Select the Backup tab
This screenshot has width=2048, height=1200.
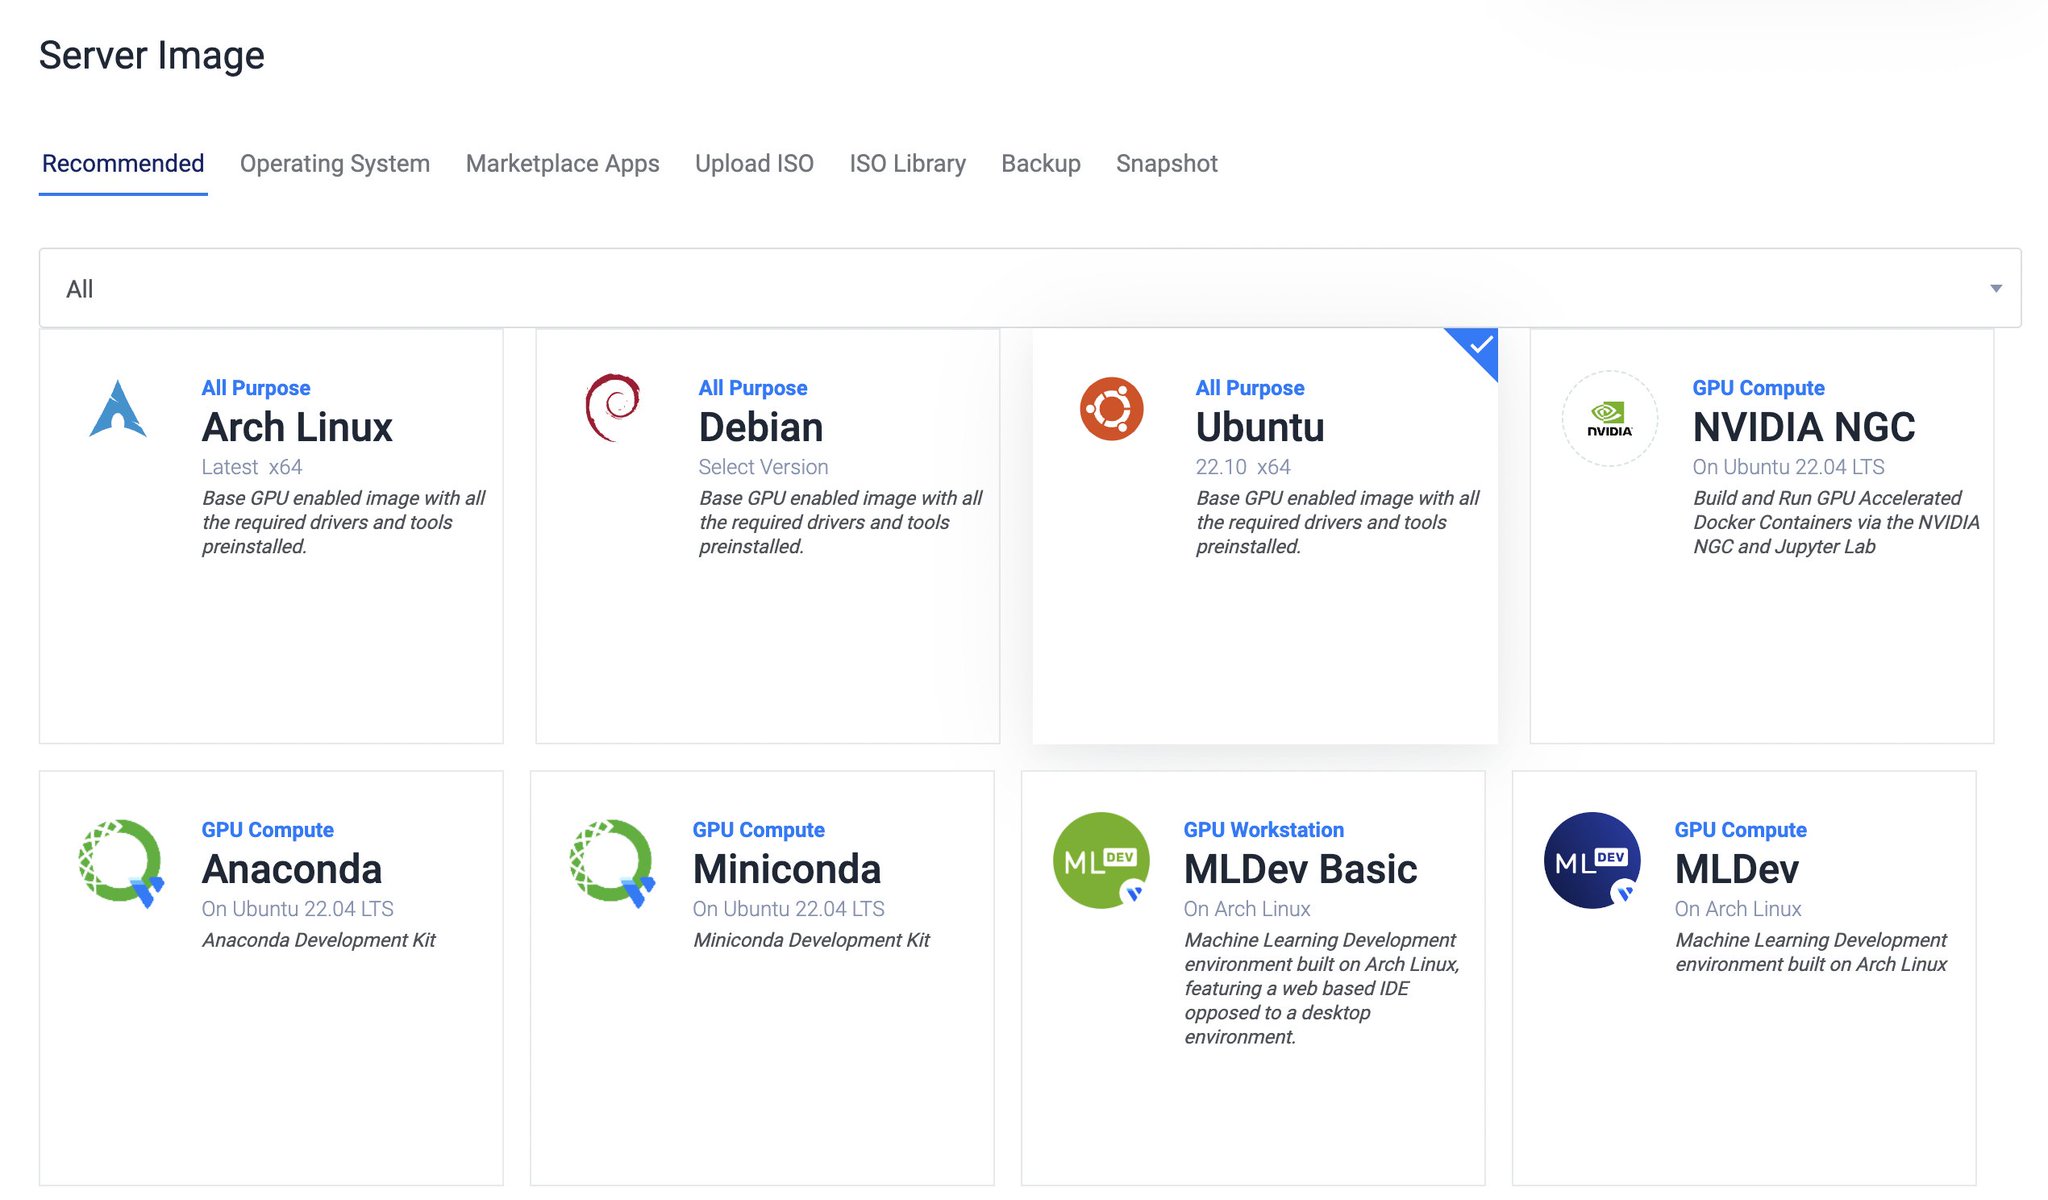tap(1041, 163)
